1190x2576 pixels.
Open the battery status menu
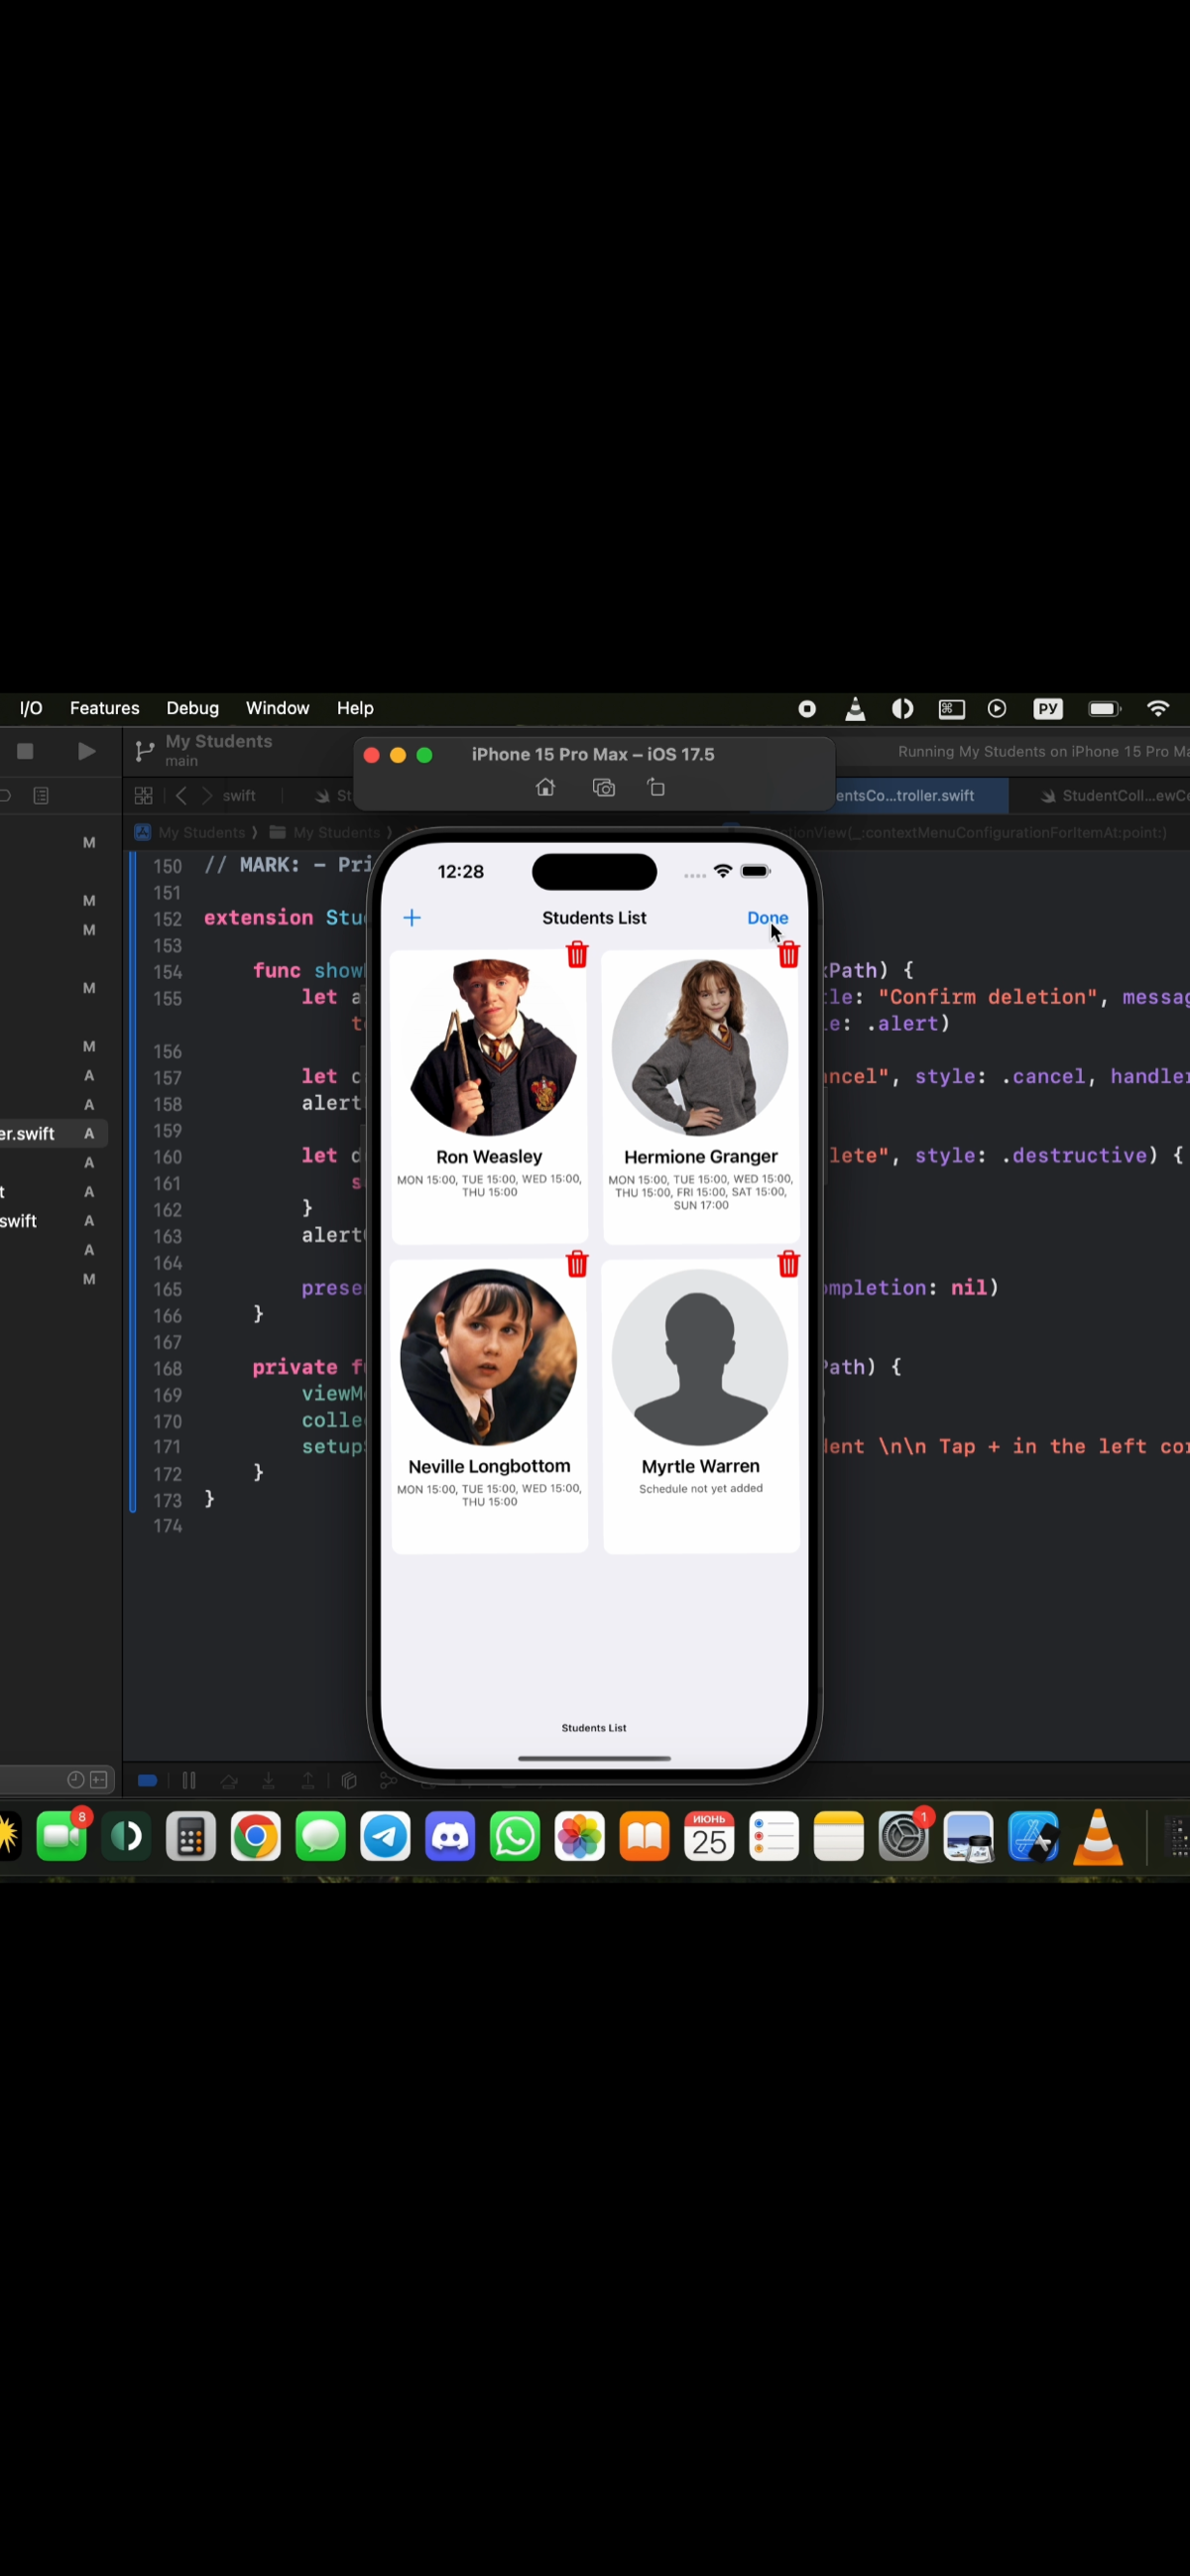pyautogui.click(x=1104, y=708)
